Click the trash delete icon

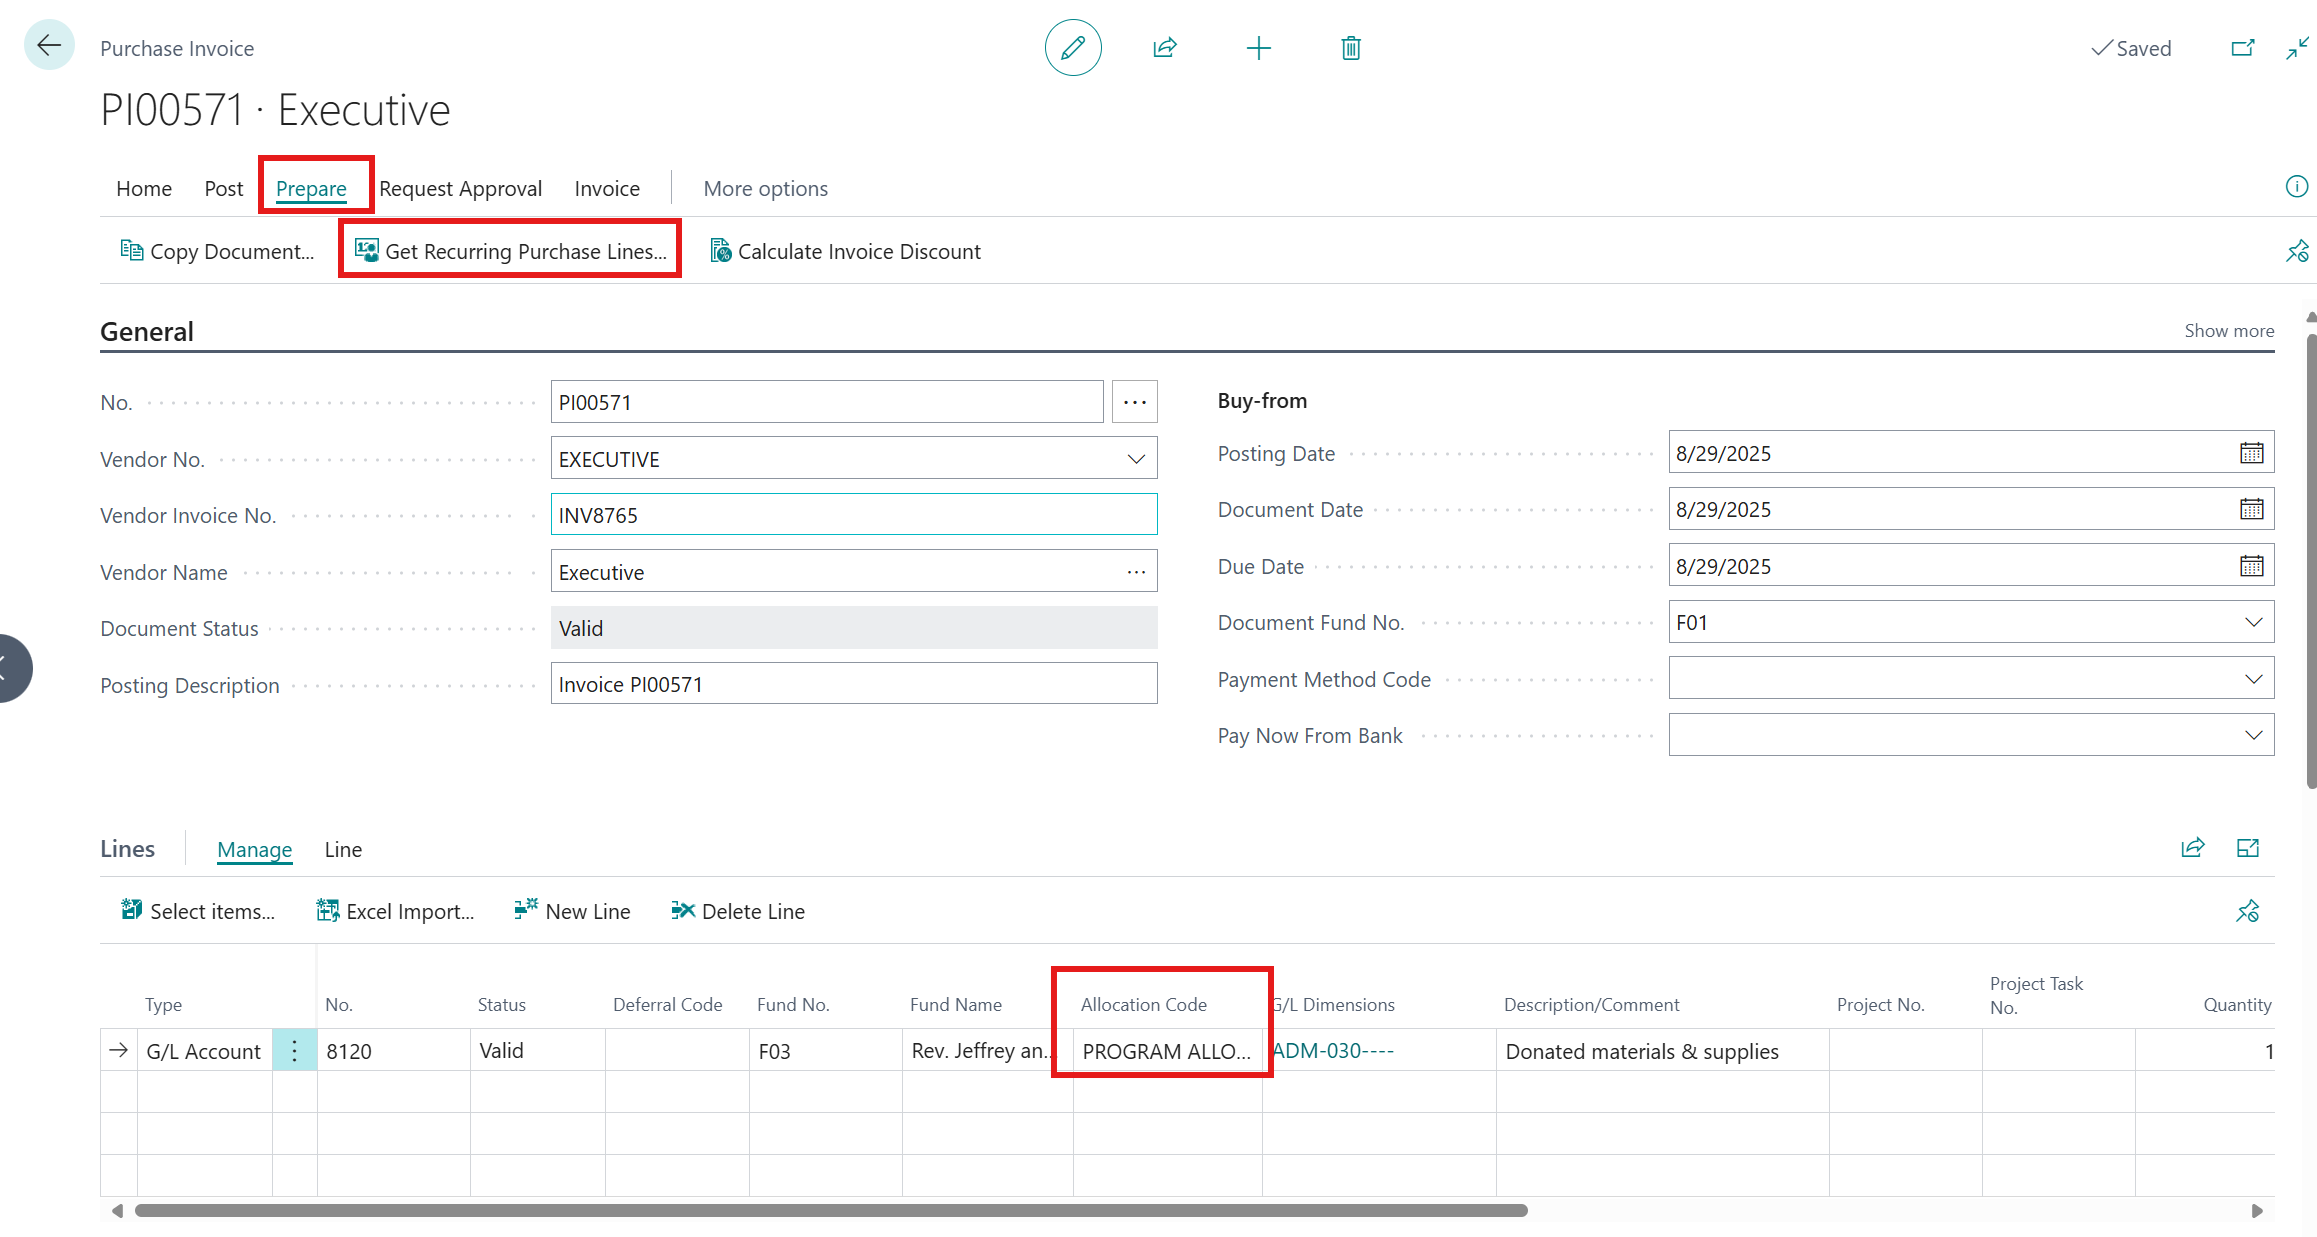click(1350, 48)
